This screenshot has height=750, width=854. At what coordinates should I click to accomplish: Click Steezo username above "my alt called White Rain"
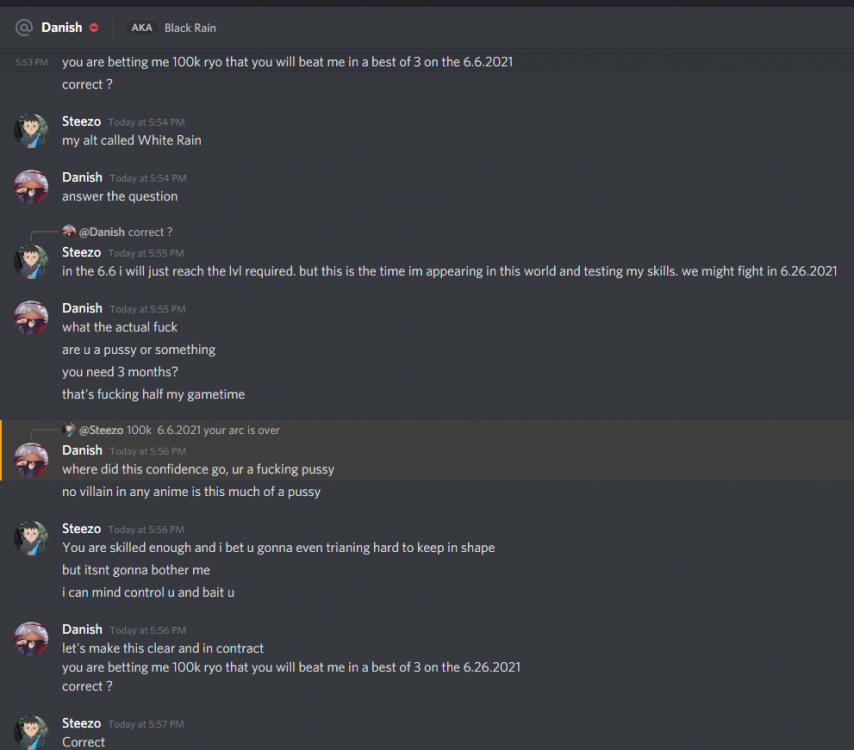(81, 121)
